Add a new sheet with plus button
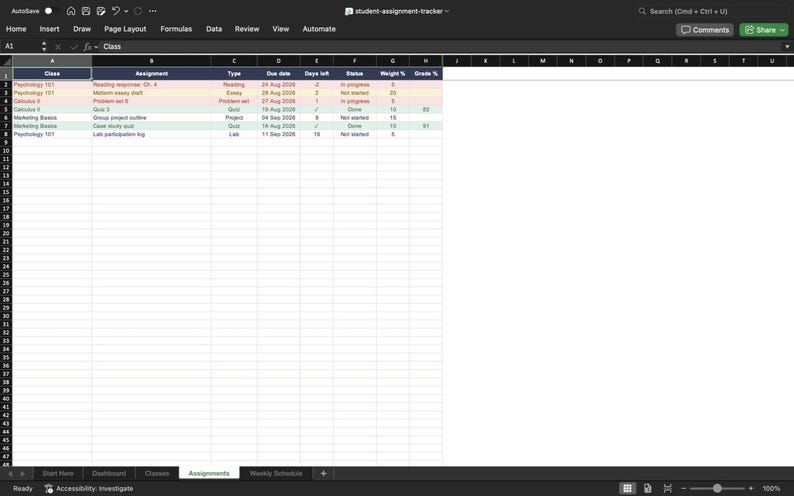The width and height of the screenshot is (794, 496). coord(324,473)
